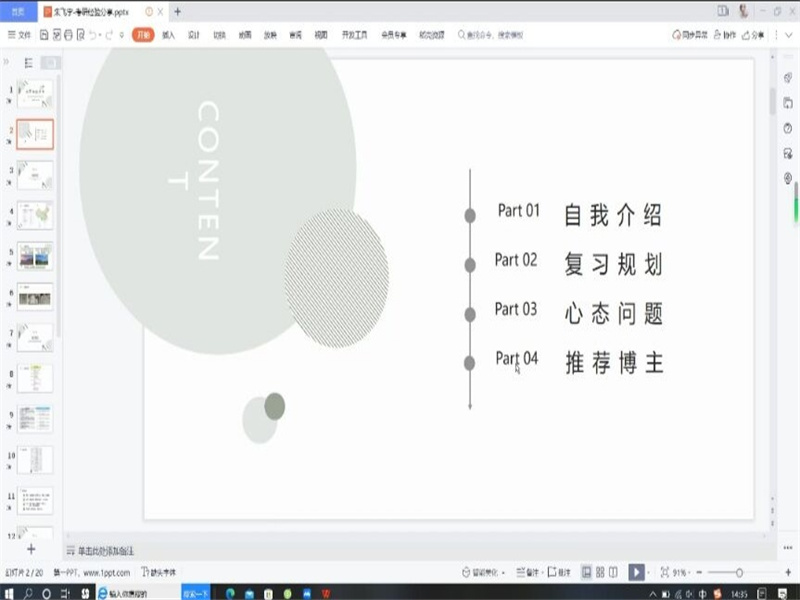This screenshot has width=800, height=600.
Task: Click the undo arrow icon
Action: point(94,35)
